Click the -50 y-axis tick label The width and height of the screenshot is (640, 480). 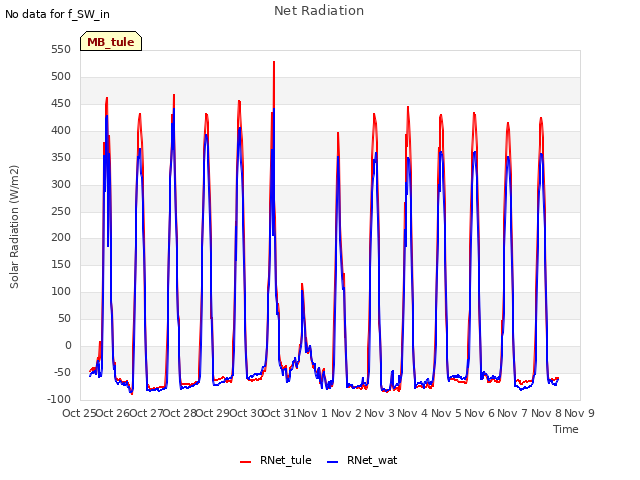pyautogui.click(x=62, y=373)
